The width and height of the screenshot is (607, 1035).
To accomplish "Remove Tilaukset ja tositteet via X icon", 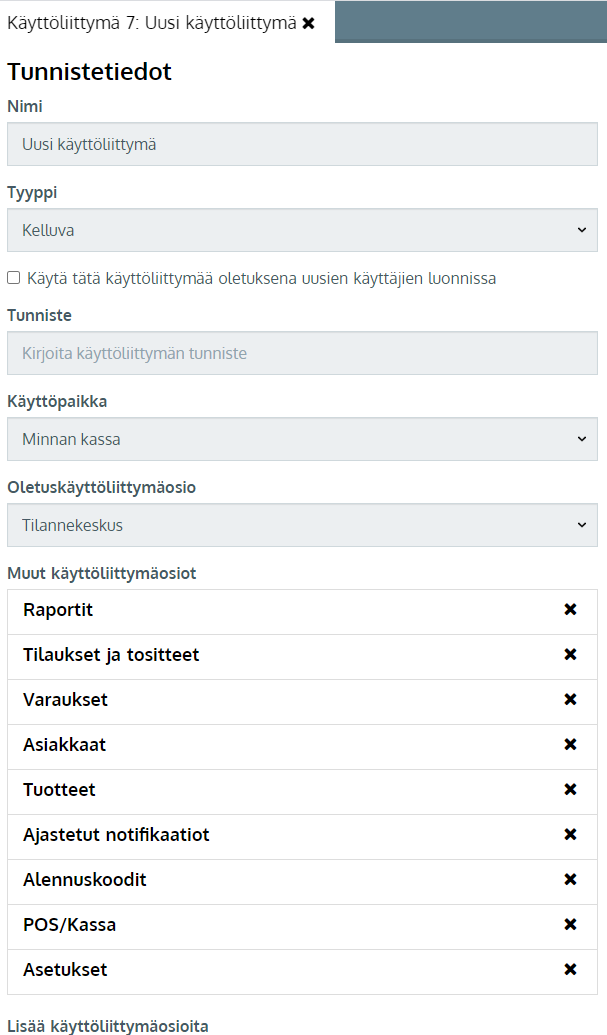I will pos(570,655).
